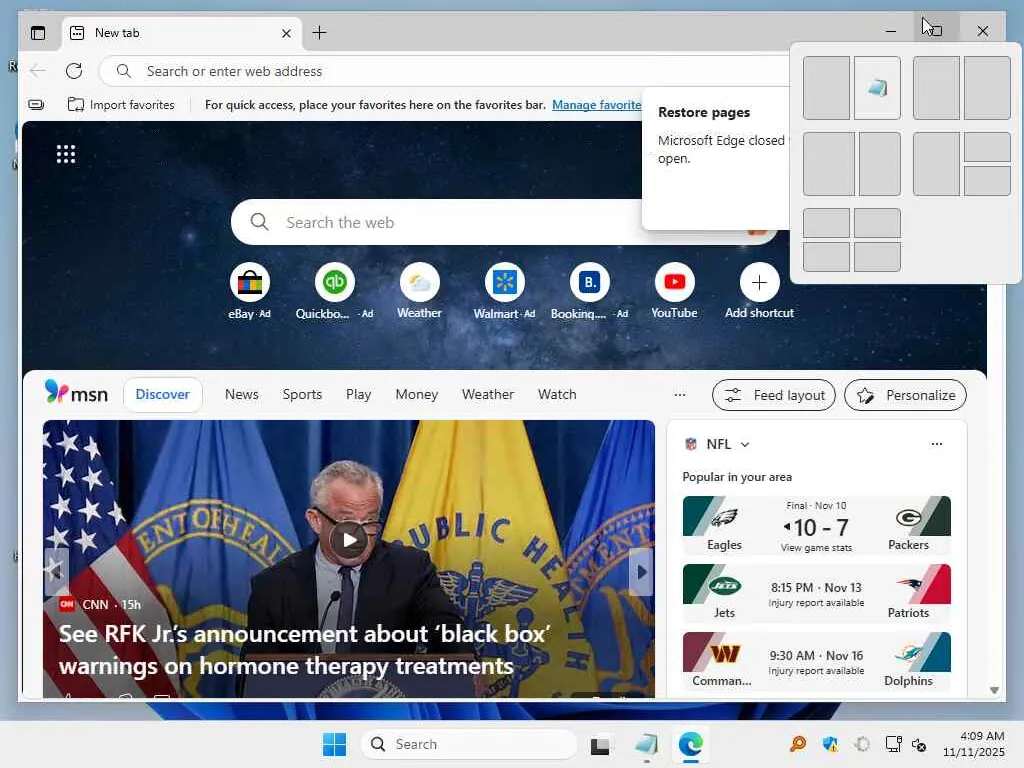Image resolution: width=1024 pixels, height=768 pixels.
Task: Open the QuickBooks shortcut
Action: pyautogui.click(x=334, y=291)
